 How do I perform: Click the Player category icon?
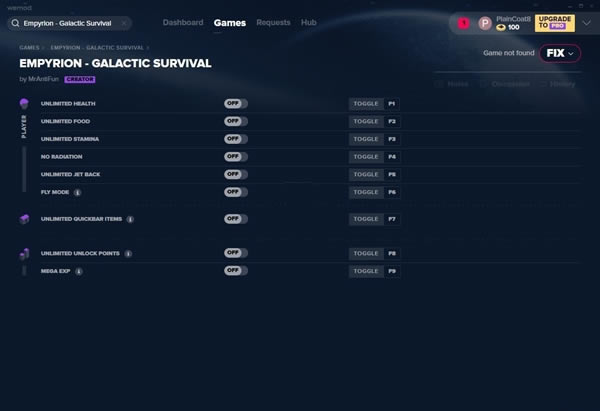[x=24, y=104]
